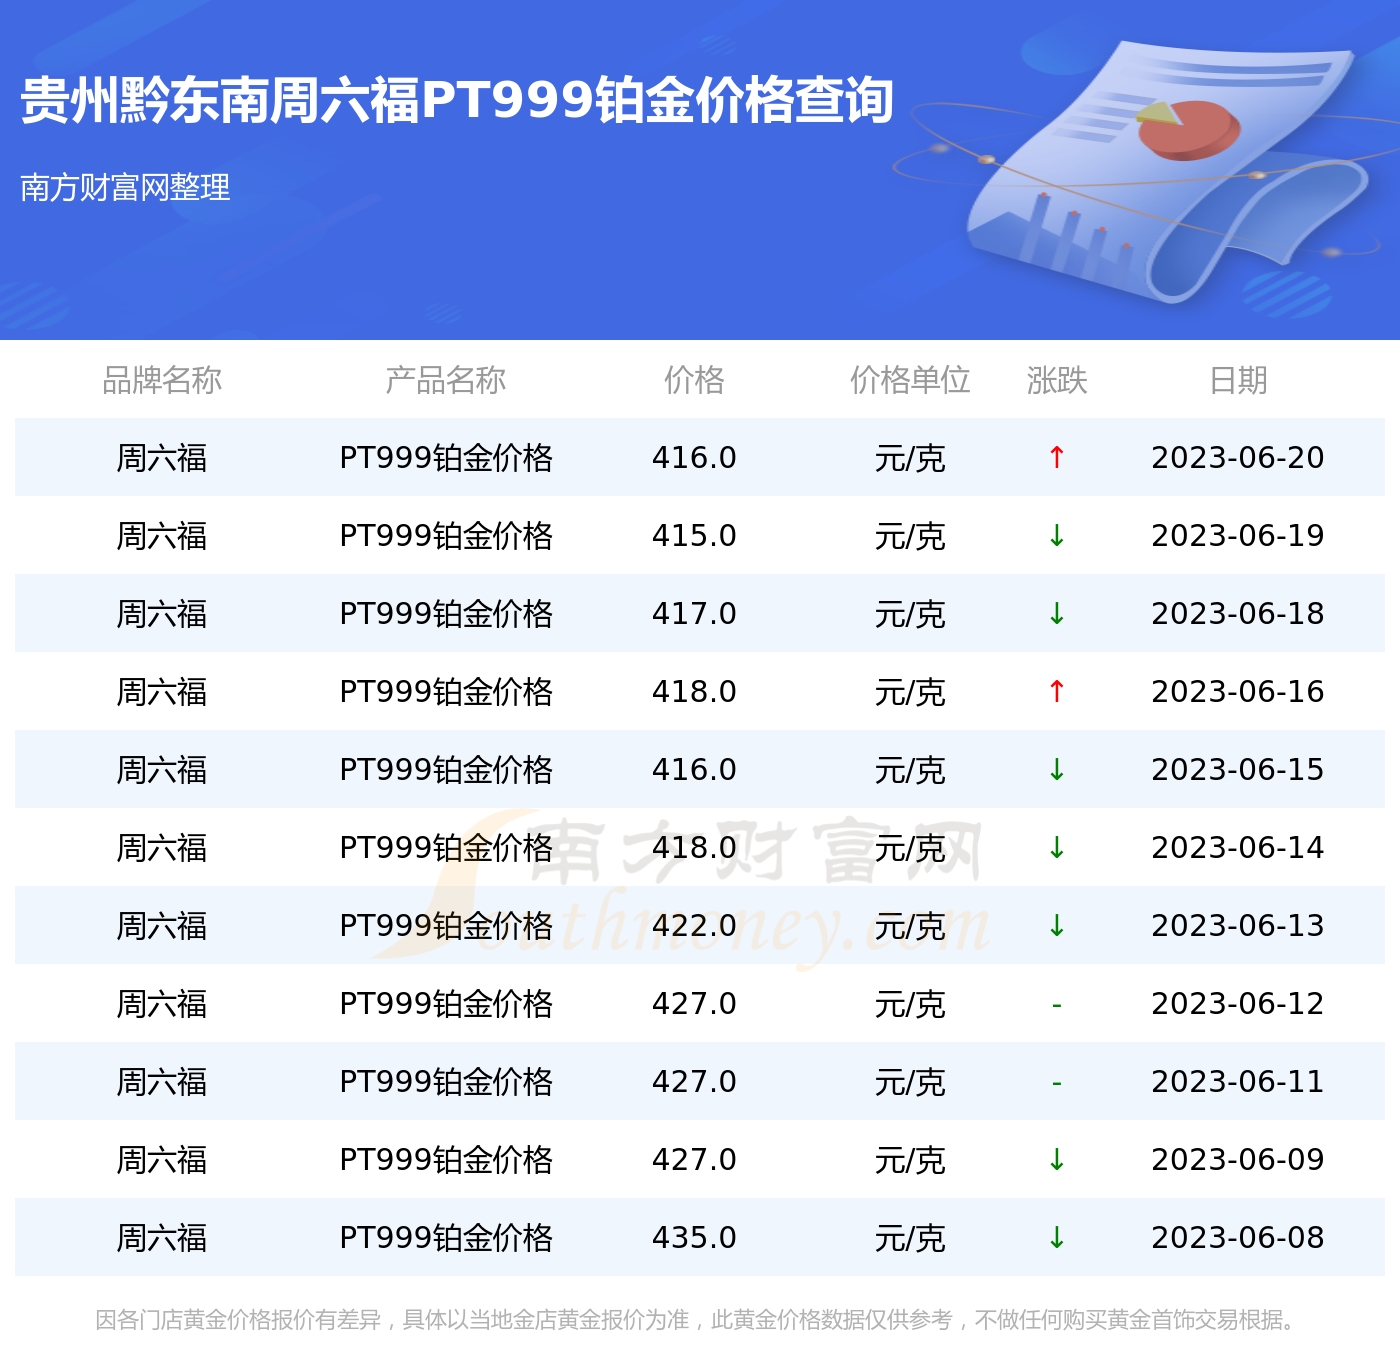The width and height of the screenshot is (1400, 1363).
Task: Click the 产品名称 column header
Action: coord(446,380)
